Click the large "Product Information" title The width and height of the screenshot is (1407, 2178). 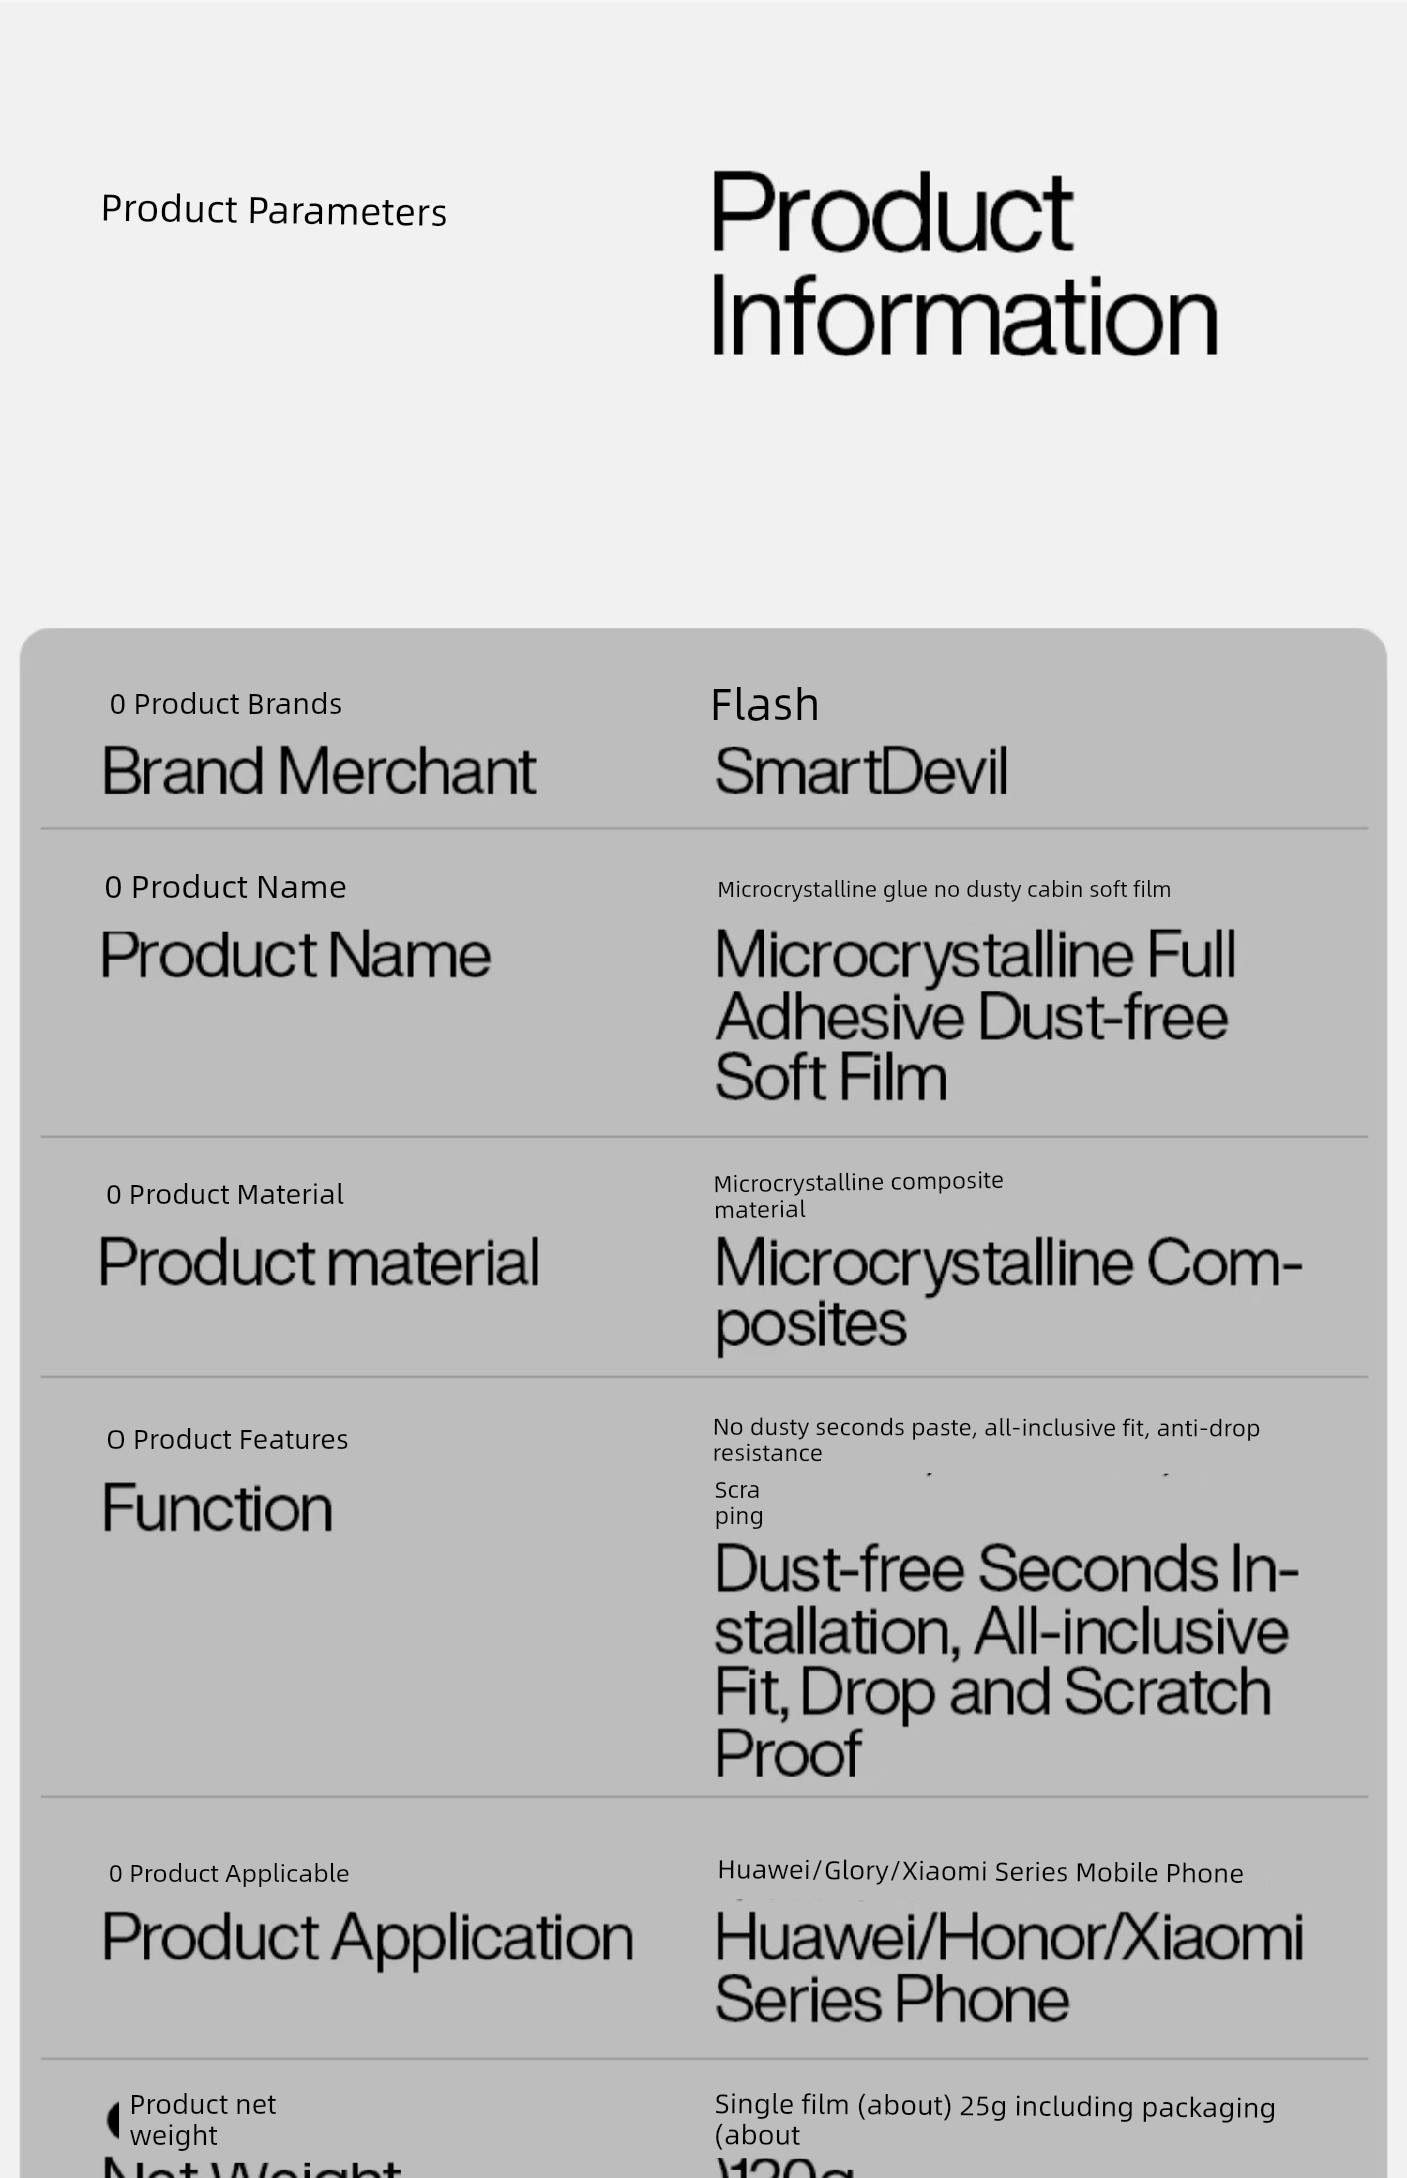[x=963, y=264]
